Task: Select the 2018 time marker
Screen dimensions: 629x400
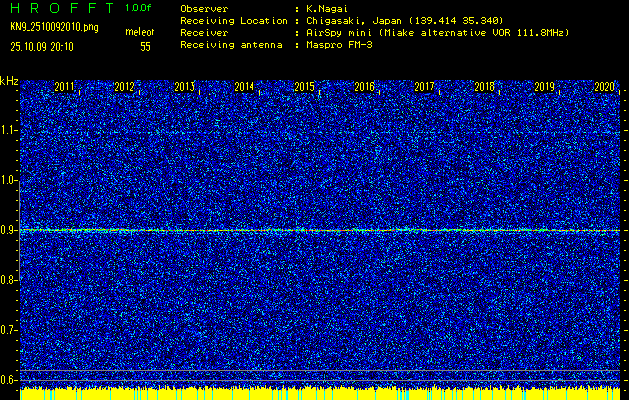Action: [x=485, y=87]
